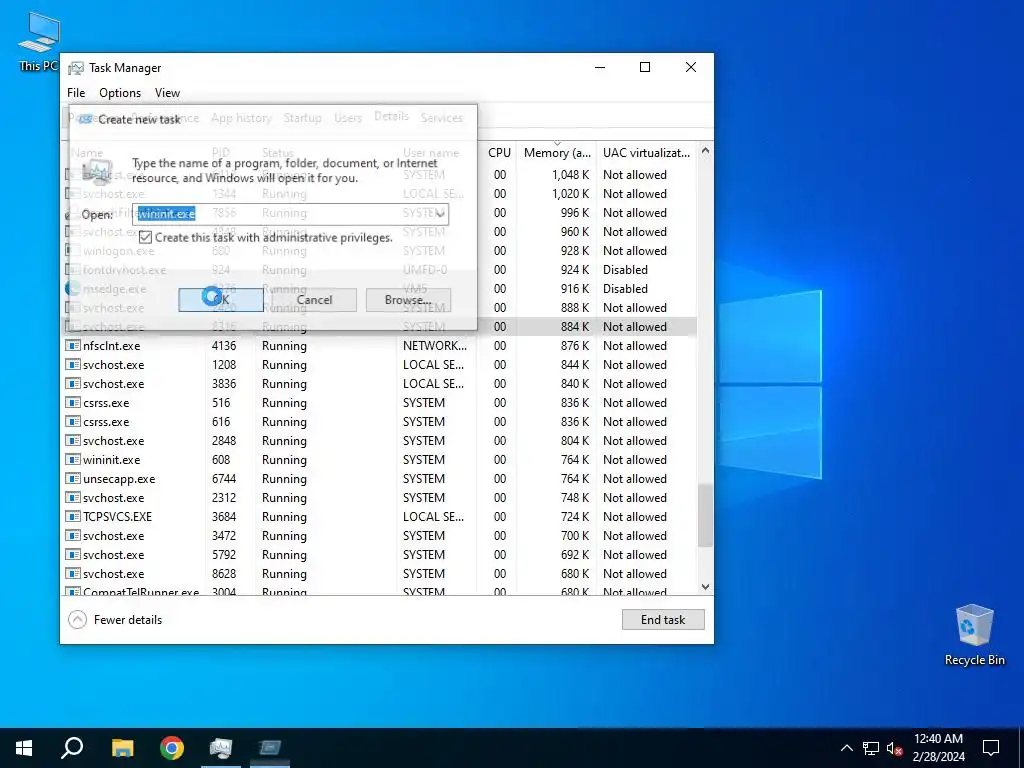Image resolution: width=1024 pixels, height=768 pixels.
Task: Click the TCPSVCS.EXE process icon
Action: (73, 516)
